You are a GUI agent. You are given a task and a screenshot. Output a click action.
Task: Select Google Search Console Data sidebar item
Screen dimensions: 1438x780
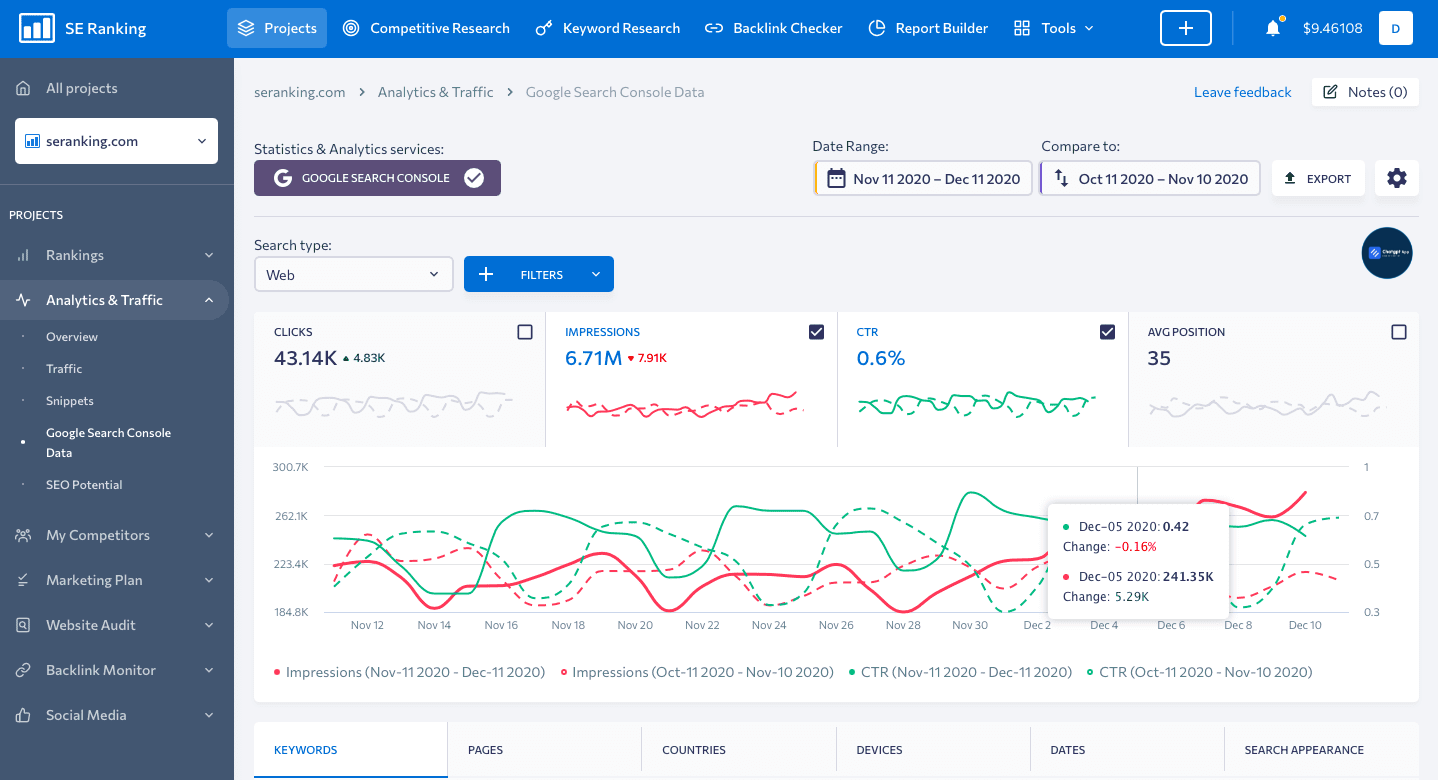point(108,443)
